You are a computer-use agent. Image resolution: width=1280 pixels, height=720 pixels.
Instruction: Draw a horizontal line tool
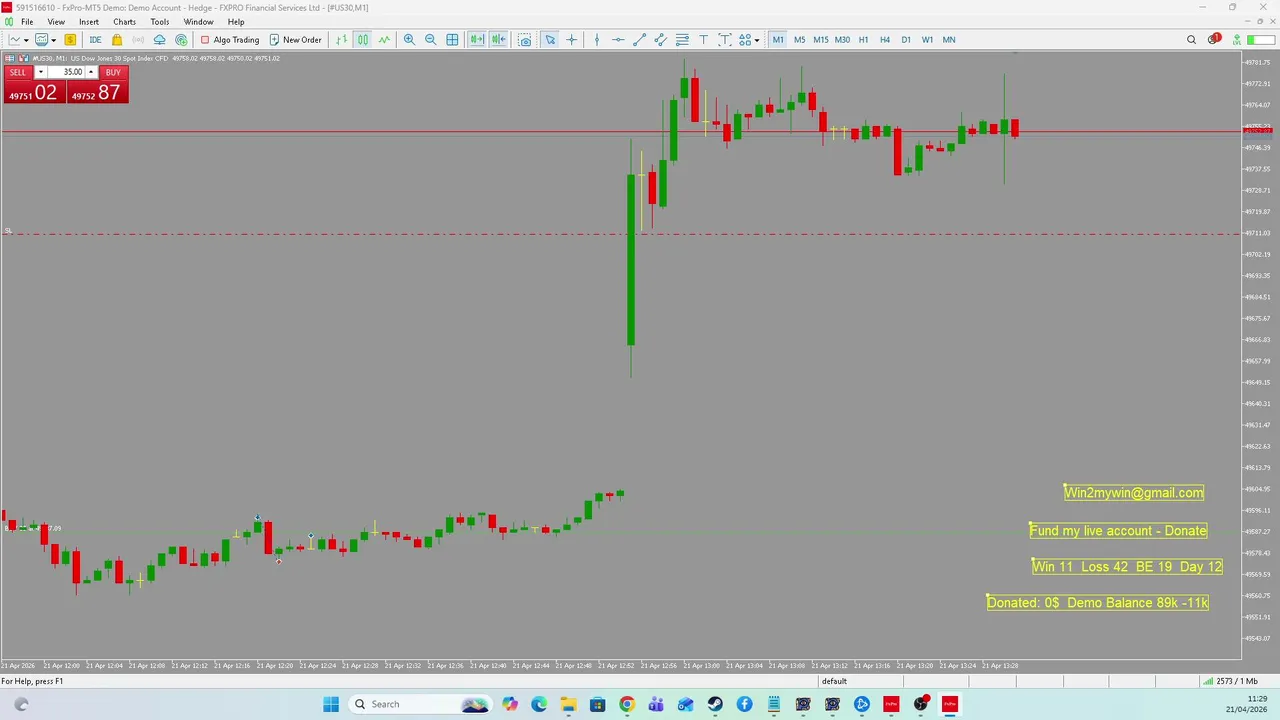[618, 40]
